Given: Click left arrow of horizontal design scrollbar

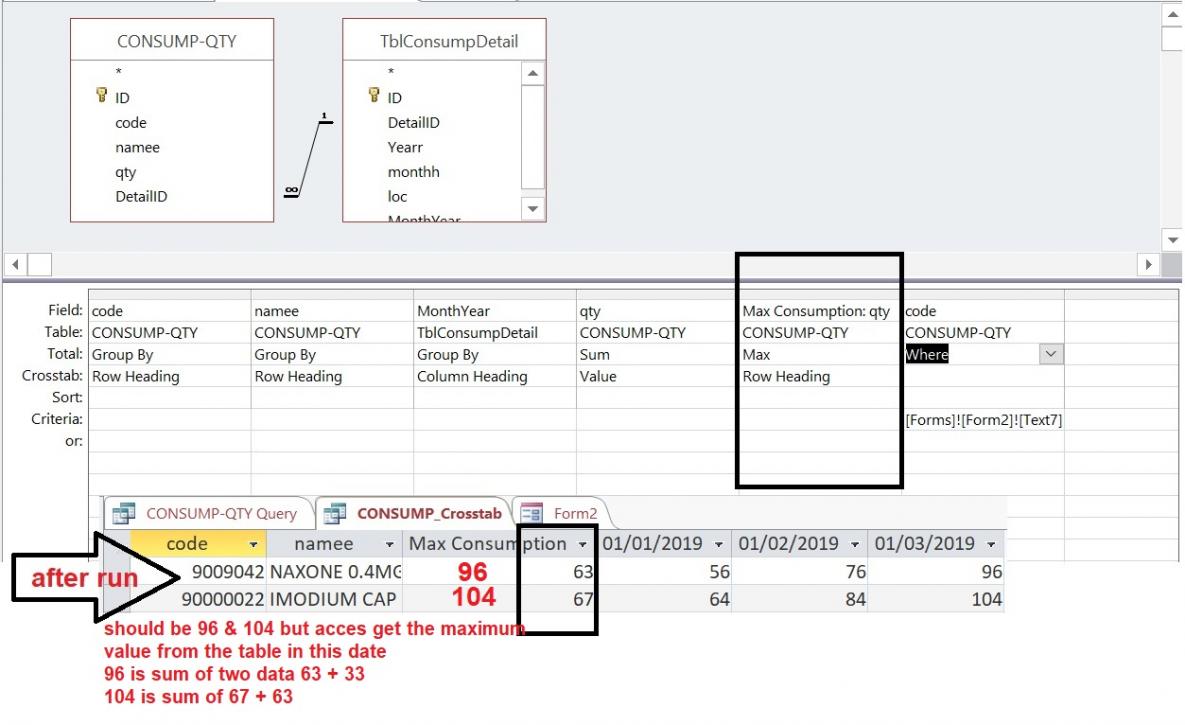Looking at the screenshot, I should tap(15, 265).
